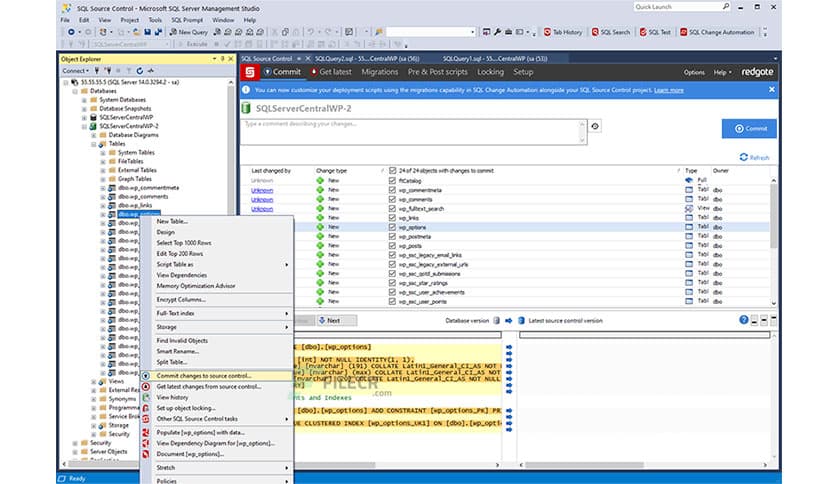Click the Database version icon
Screen dimensions: 836x484
coord(496,320)
